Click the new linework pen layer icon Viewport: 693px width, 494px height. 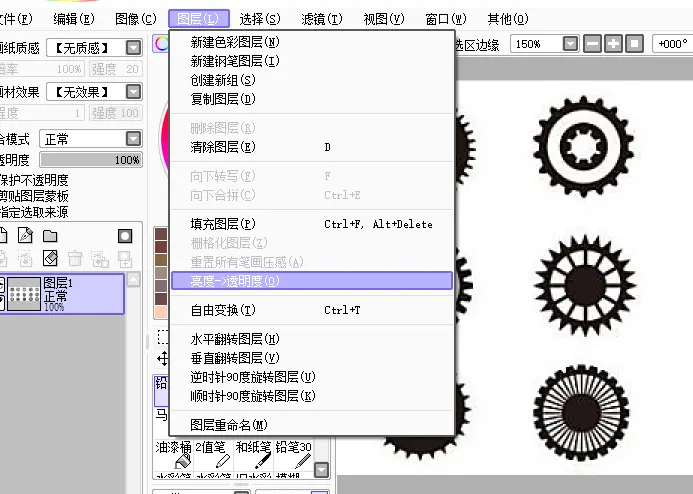pos(25,236)
